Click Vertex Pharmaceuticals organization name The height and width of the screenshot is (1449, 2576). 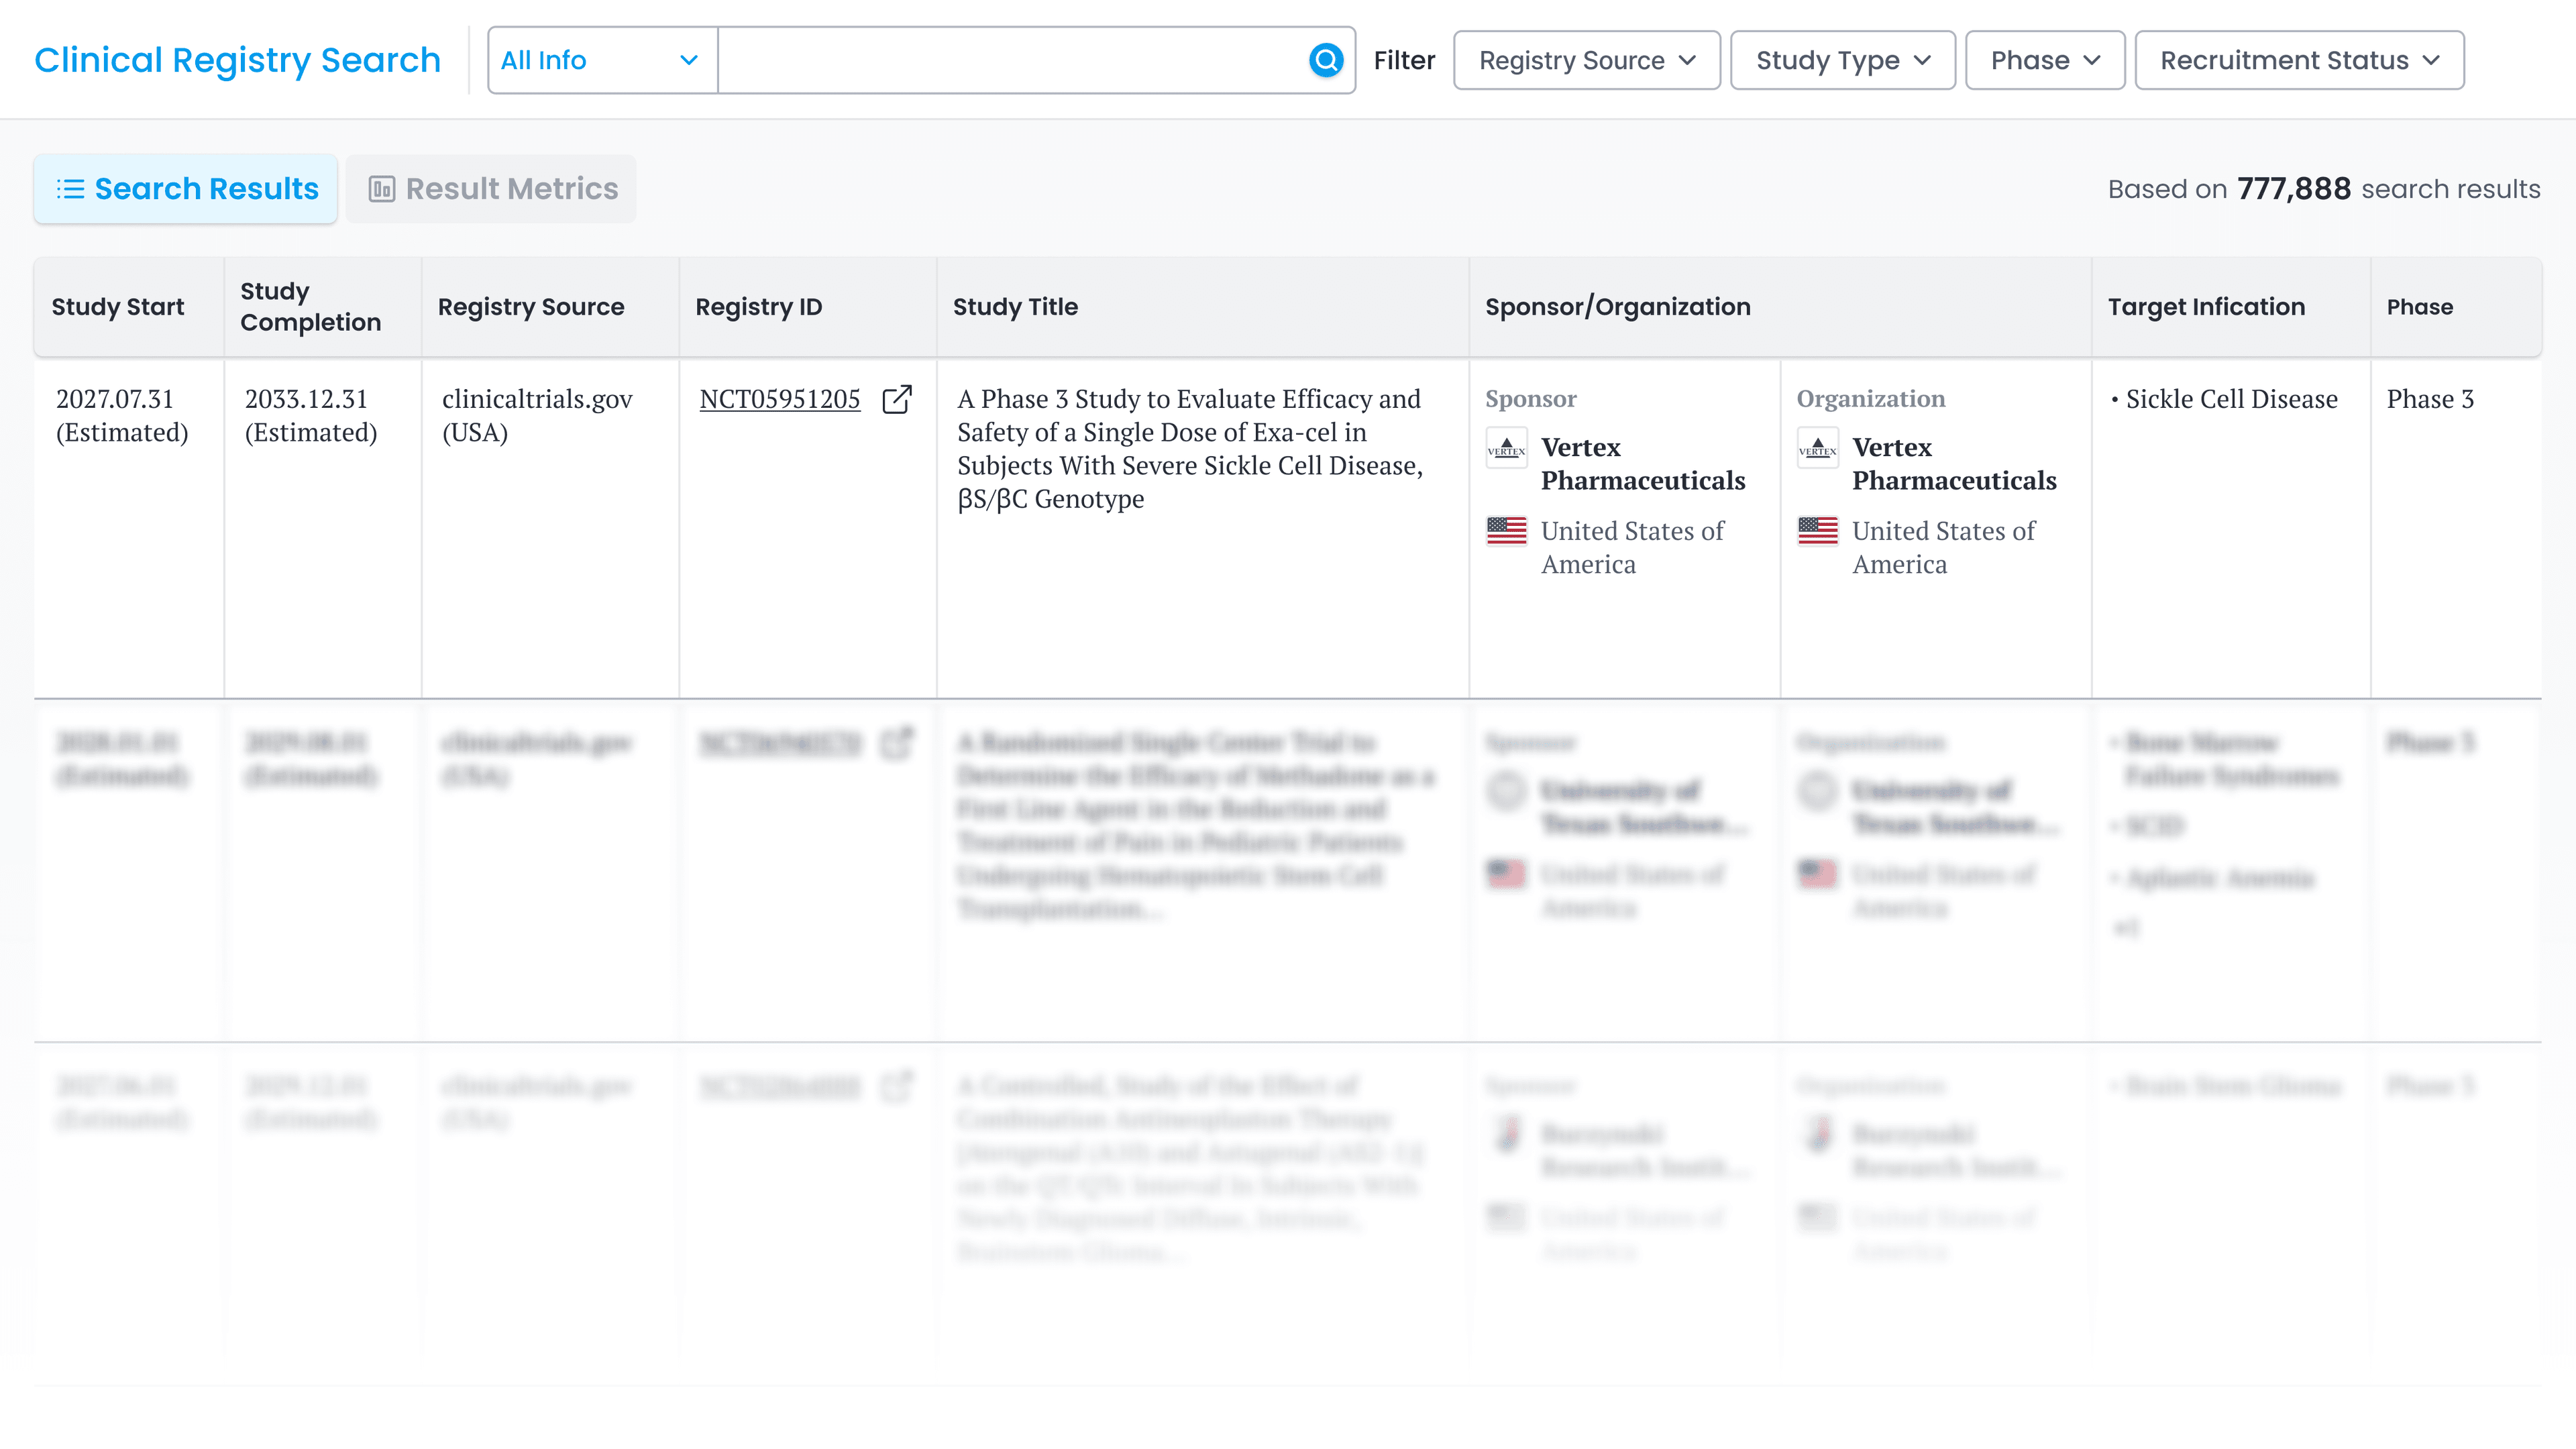pos(1954,464)
